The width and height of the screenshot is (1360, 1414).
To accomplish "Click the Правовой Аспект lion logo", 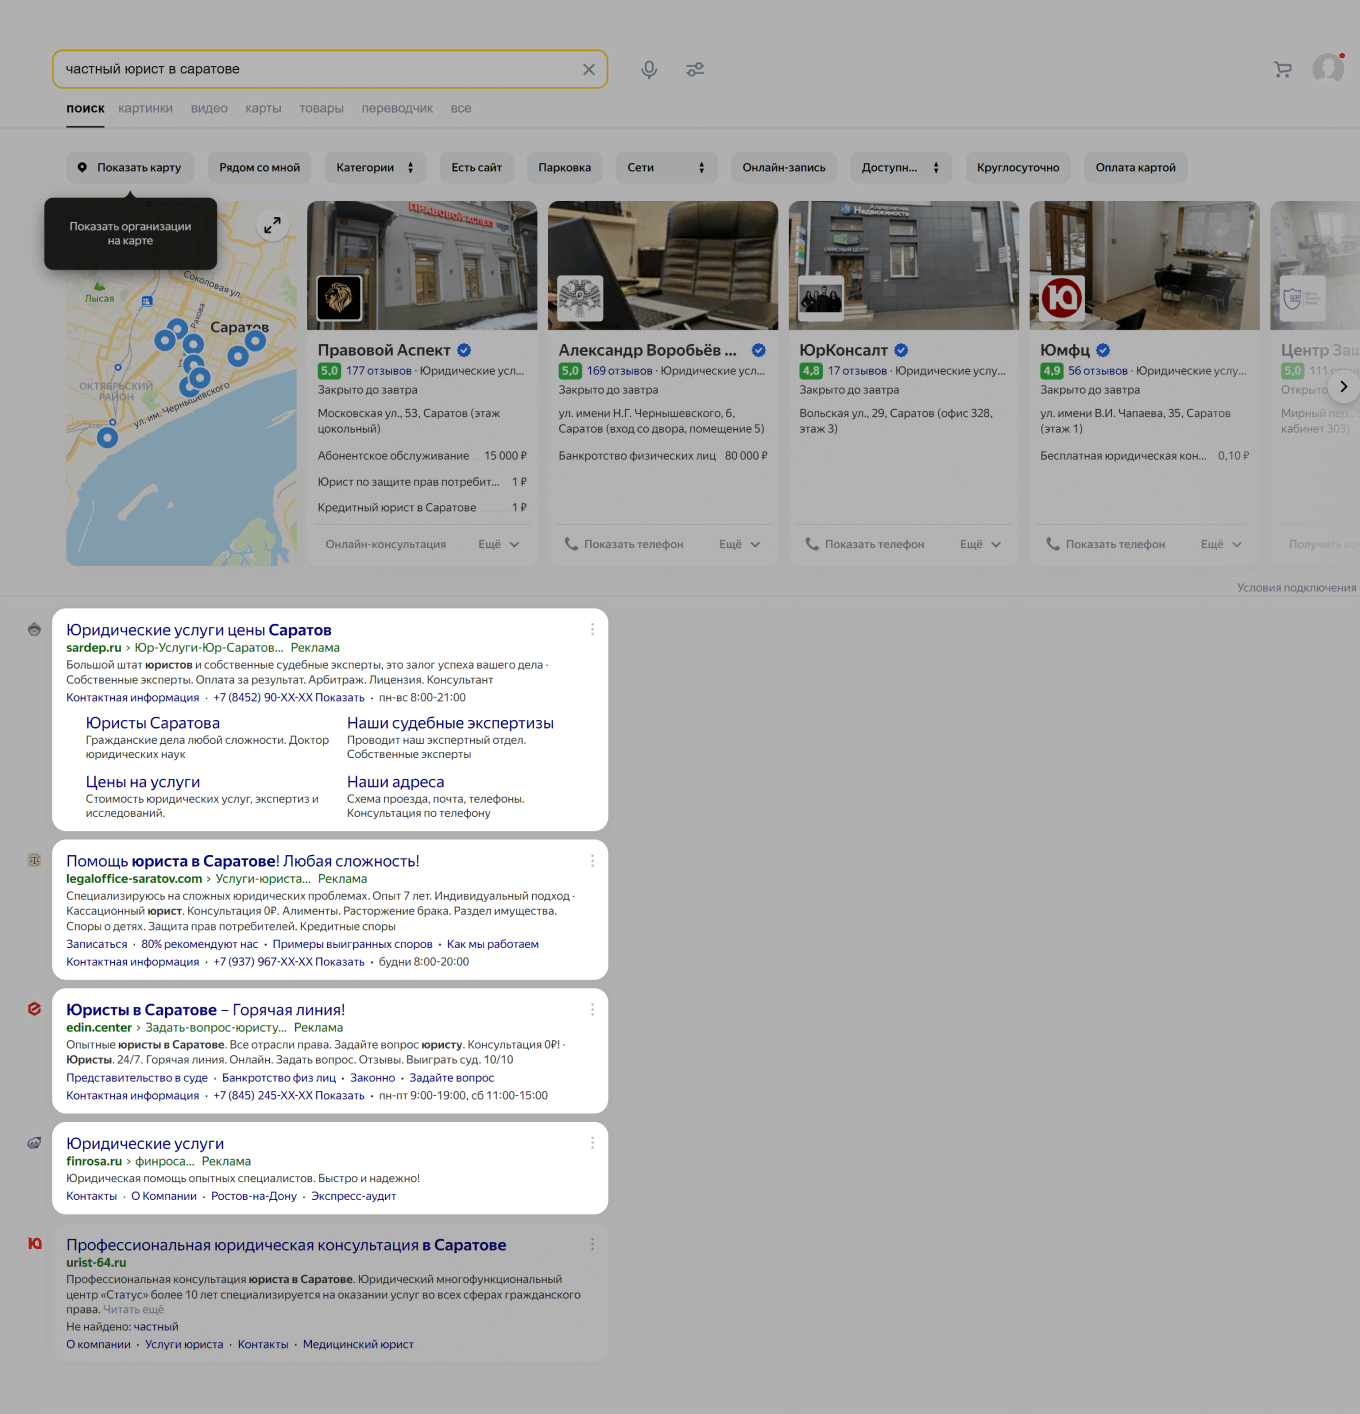I will (x=339, y=298).
